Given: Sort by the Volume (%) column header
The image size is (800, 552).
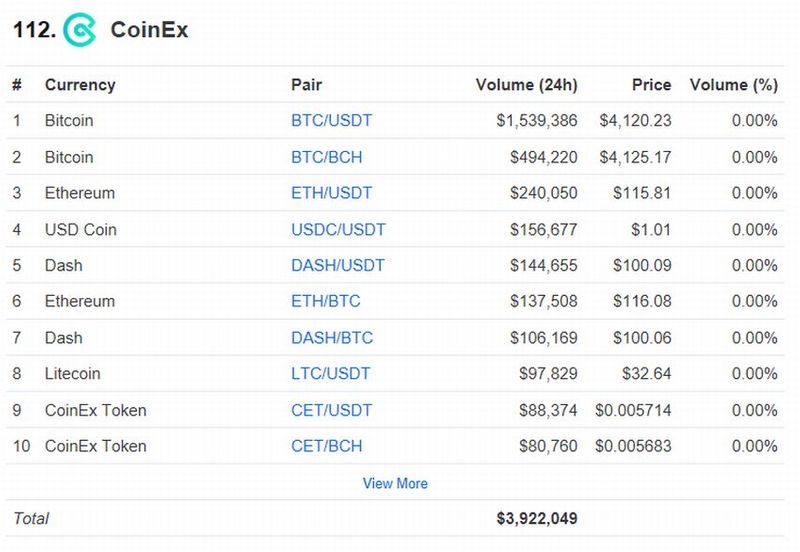Looking at the screenshot, I should (733, 85).
